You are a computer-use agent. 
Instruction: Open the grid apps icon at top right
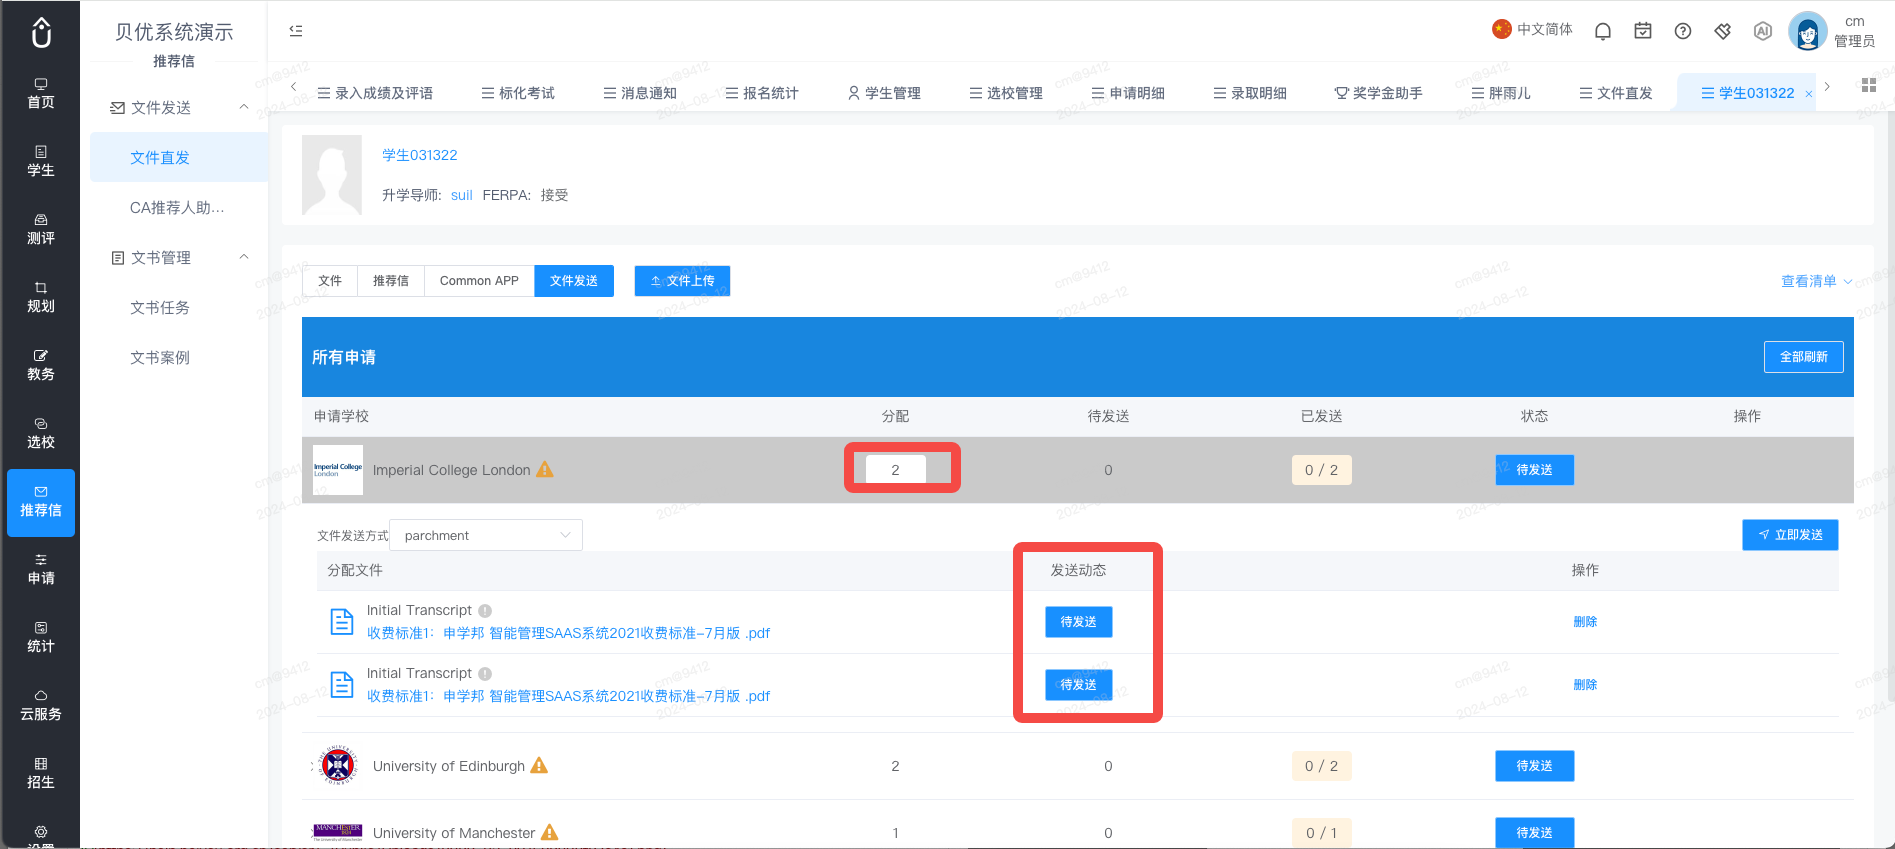coord(1868,86)
